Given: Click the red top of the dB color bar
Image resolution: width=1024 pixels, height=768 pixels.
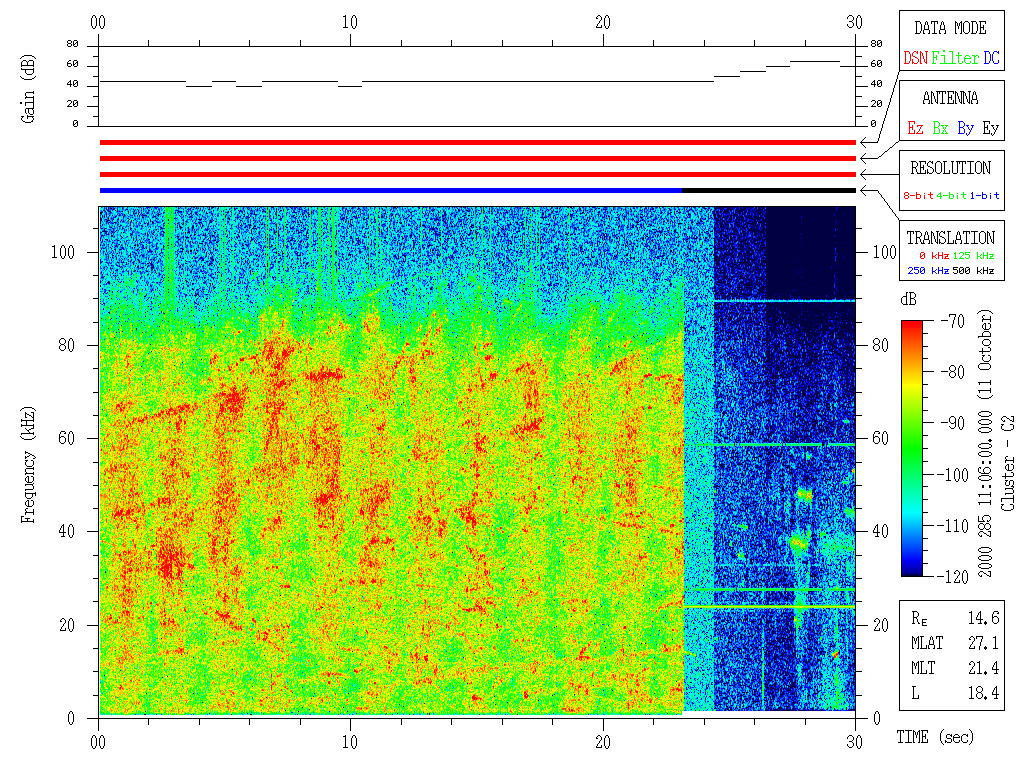Looking at the screenshot, I should [912, 326].
